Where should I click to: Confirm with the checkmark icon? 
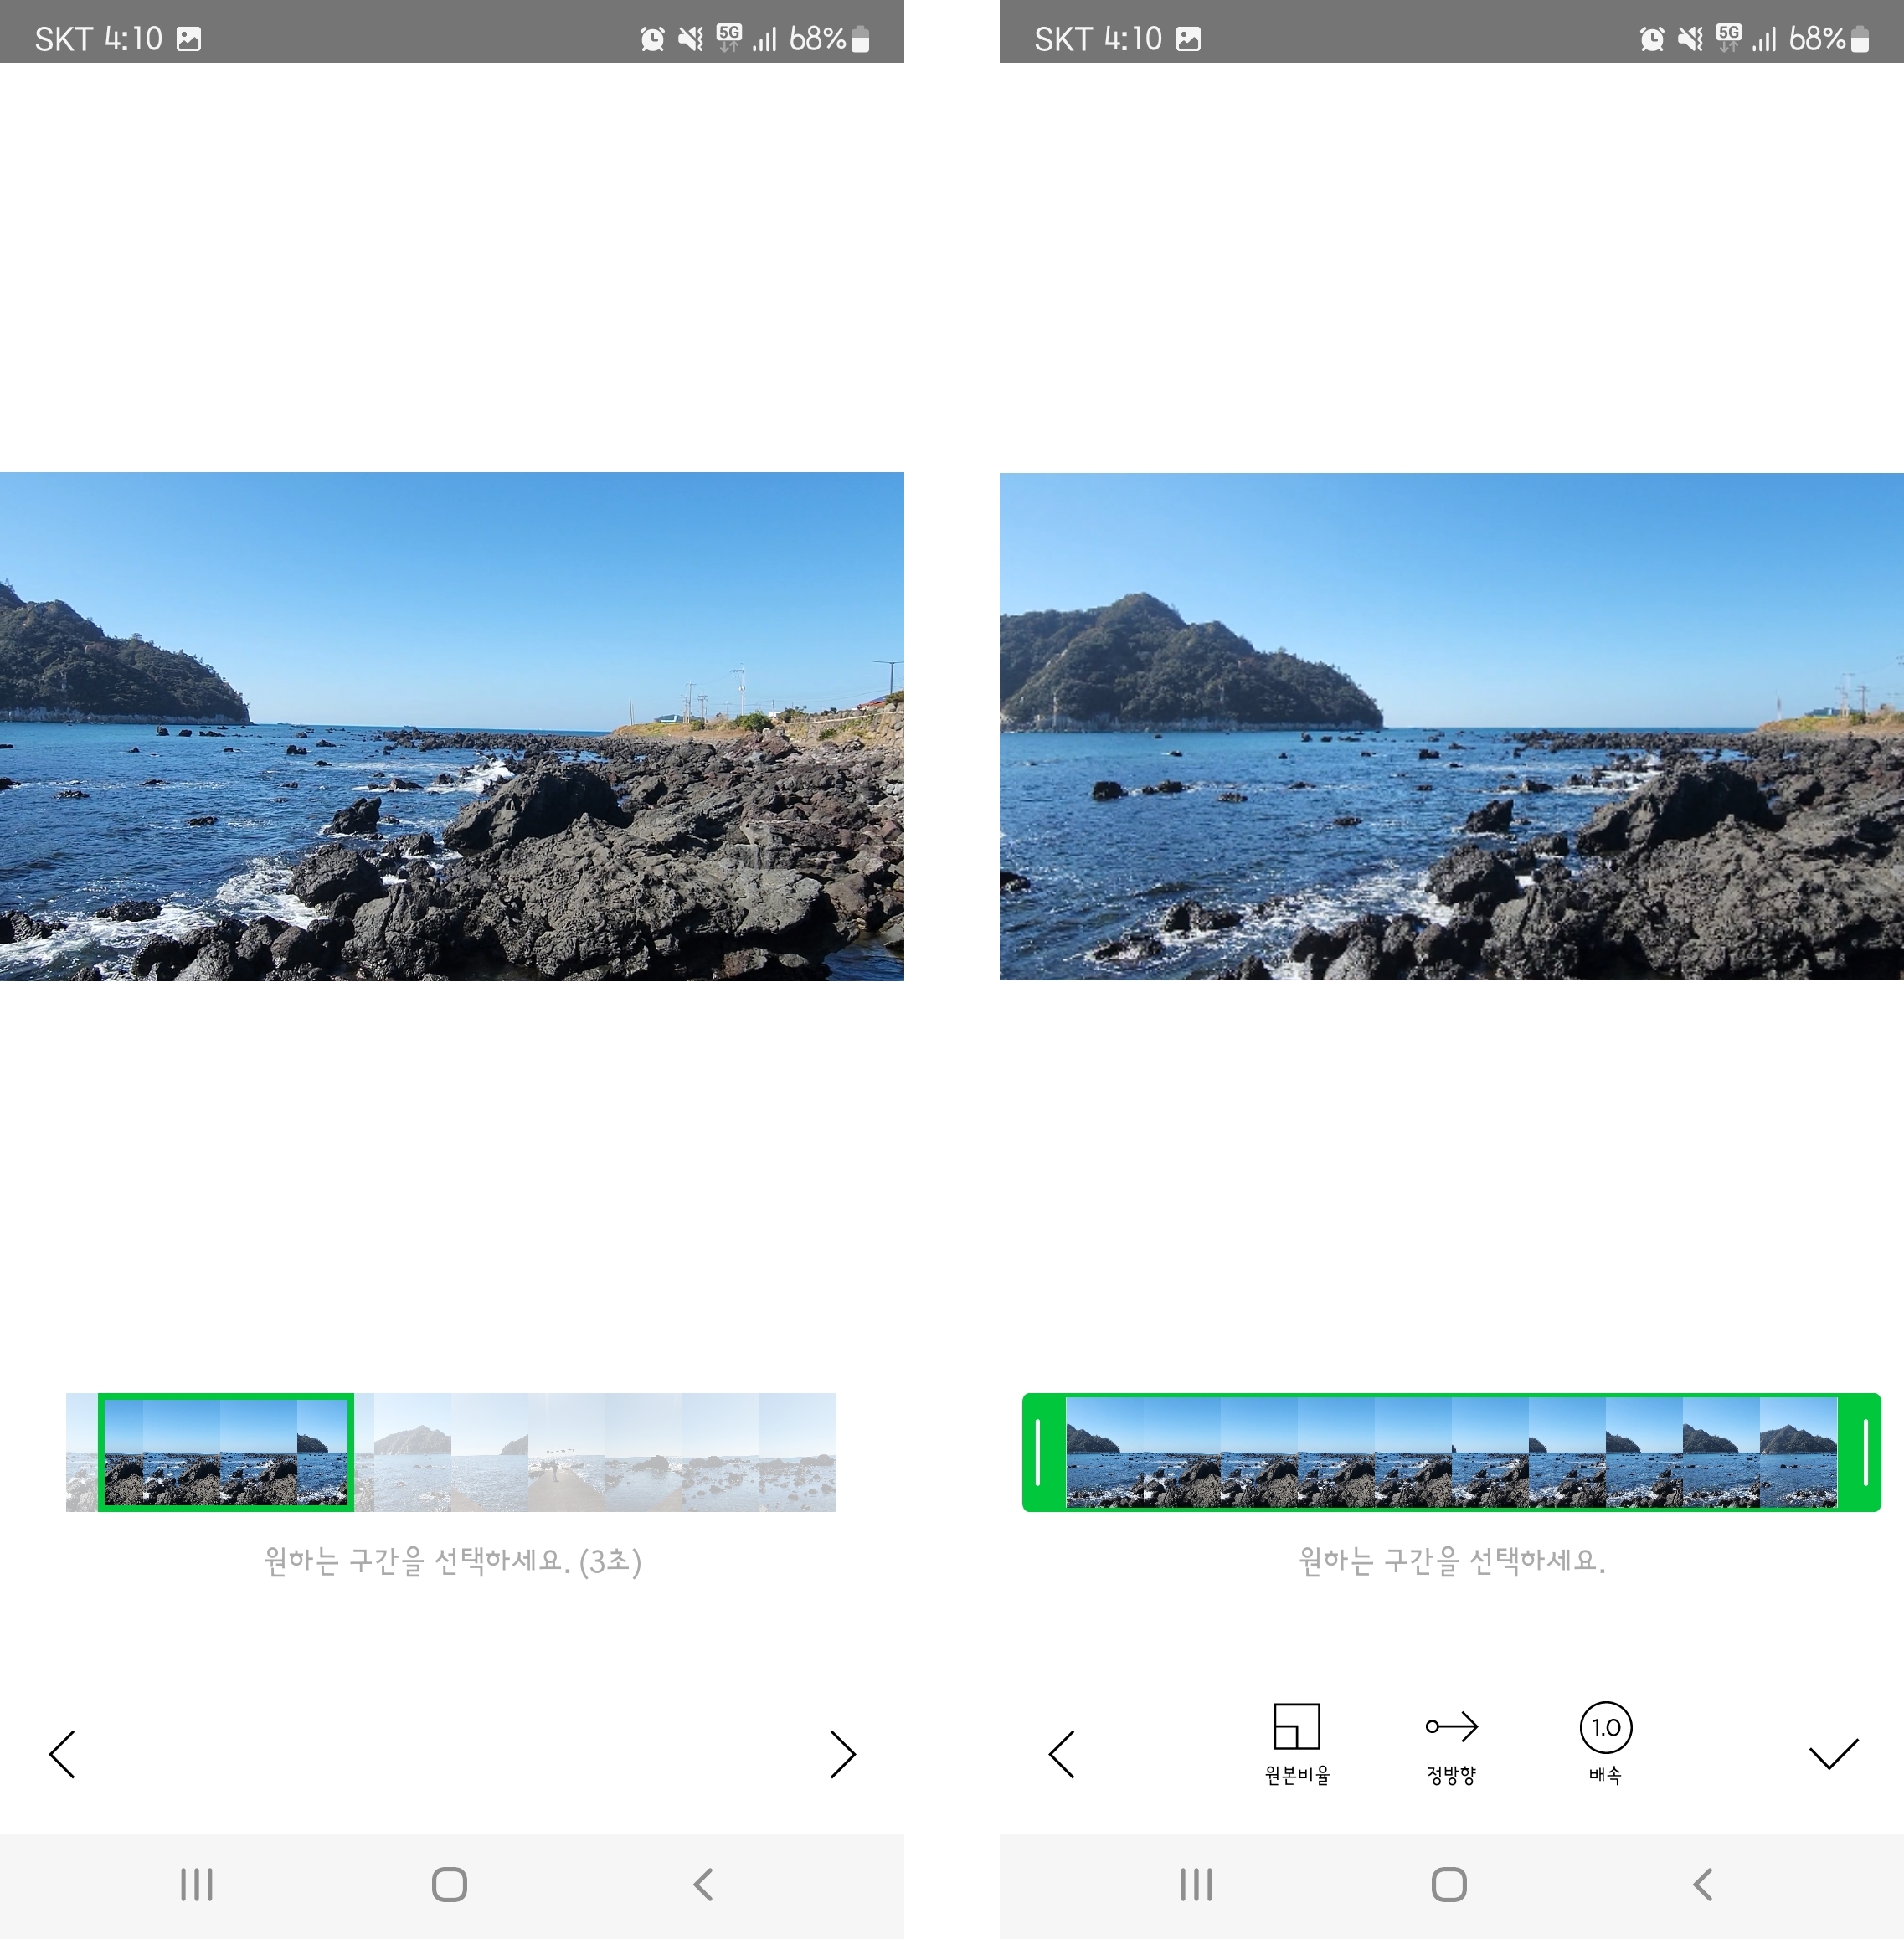[1832, 1754]
